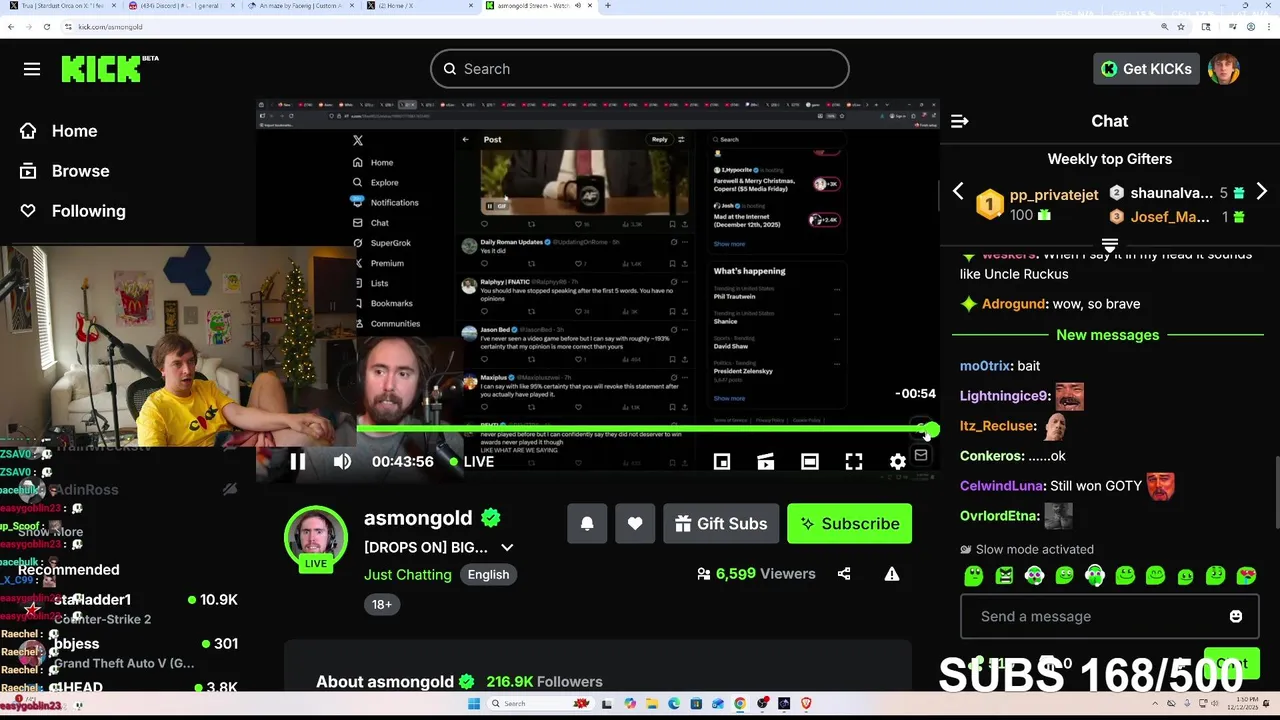Click the clip creation icon
The width and height of the screenshot is (1280, 720).
766,461
